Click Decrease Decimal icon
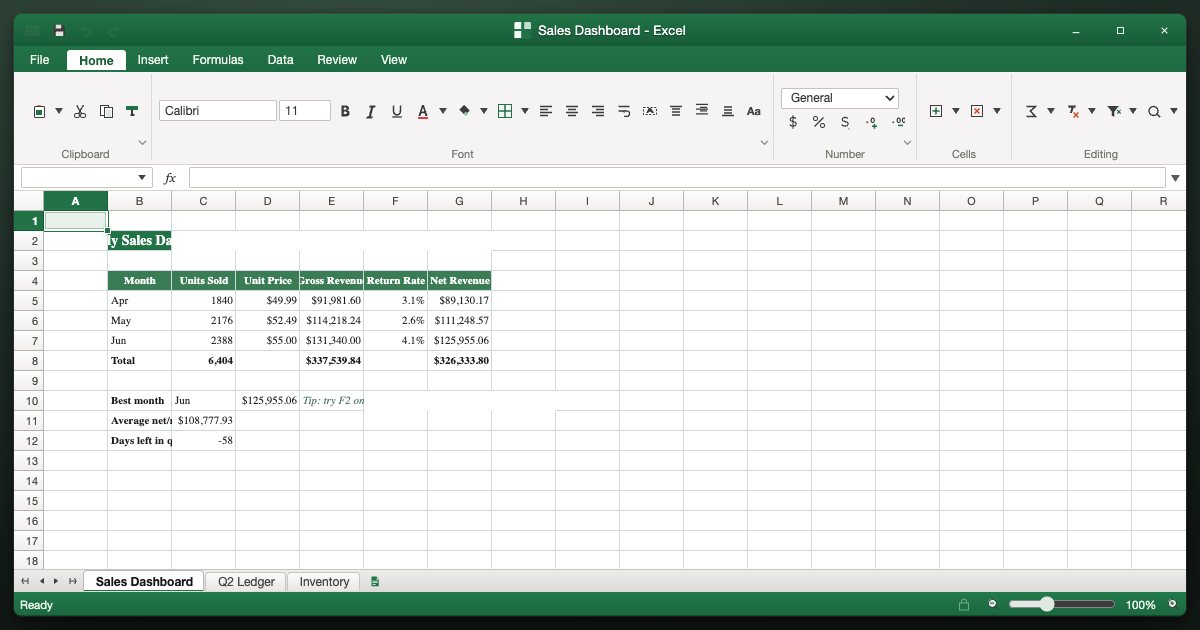1200x630 pixels. click(897, 122)
